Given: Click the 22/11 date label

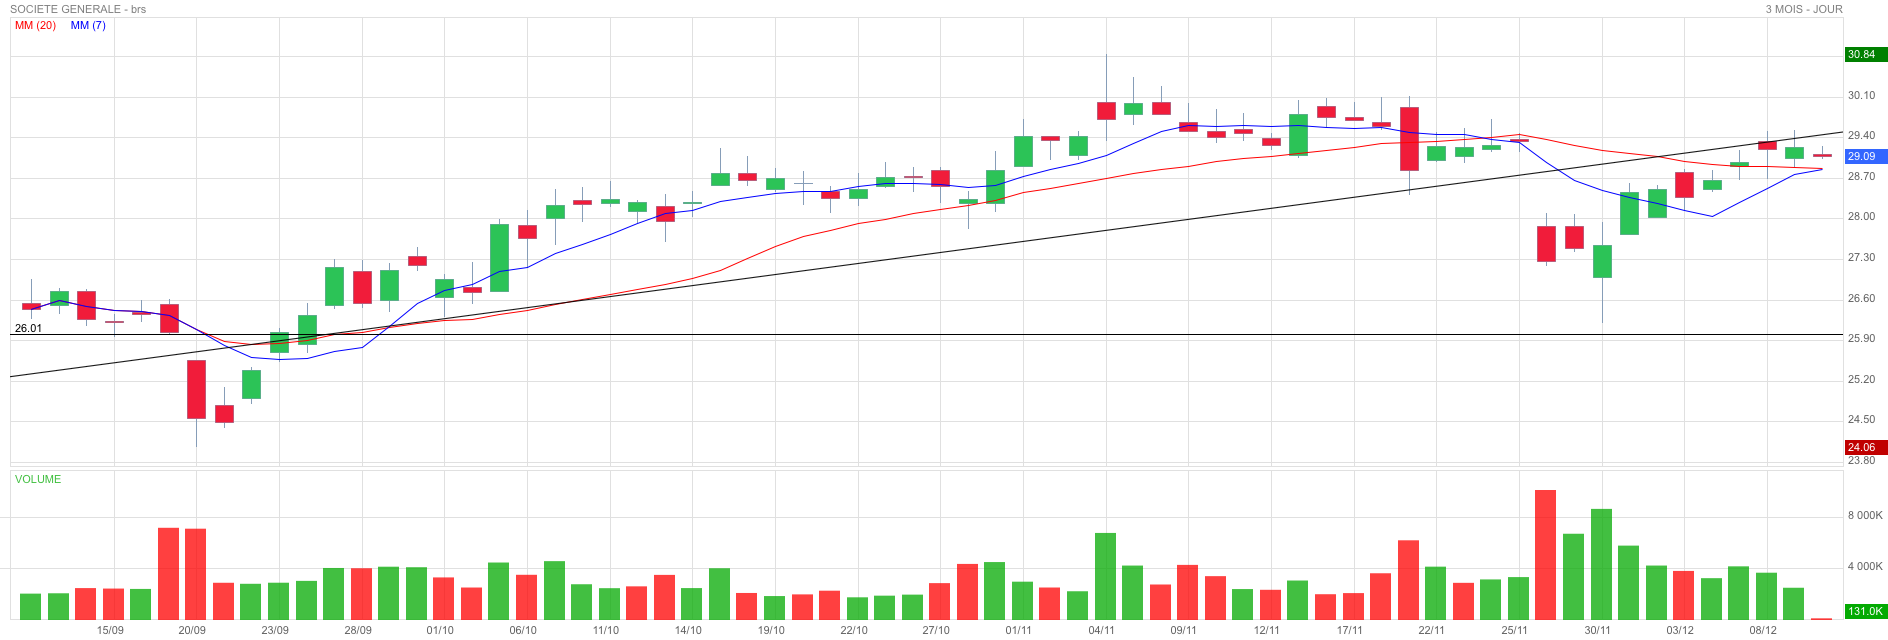Looking at the screenshot, I should tap(1432, 630).
